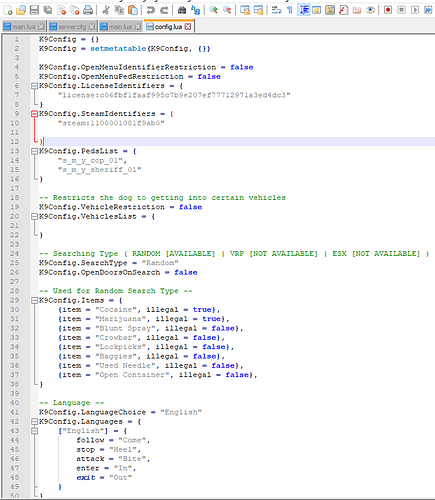
Task: Save the current file
Action: [34, 10]
